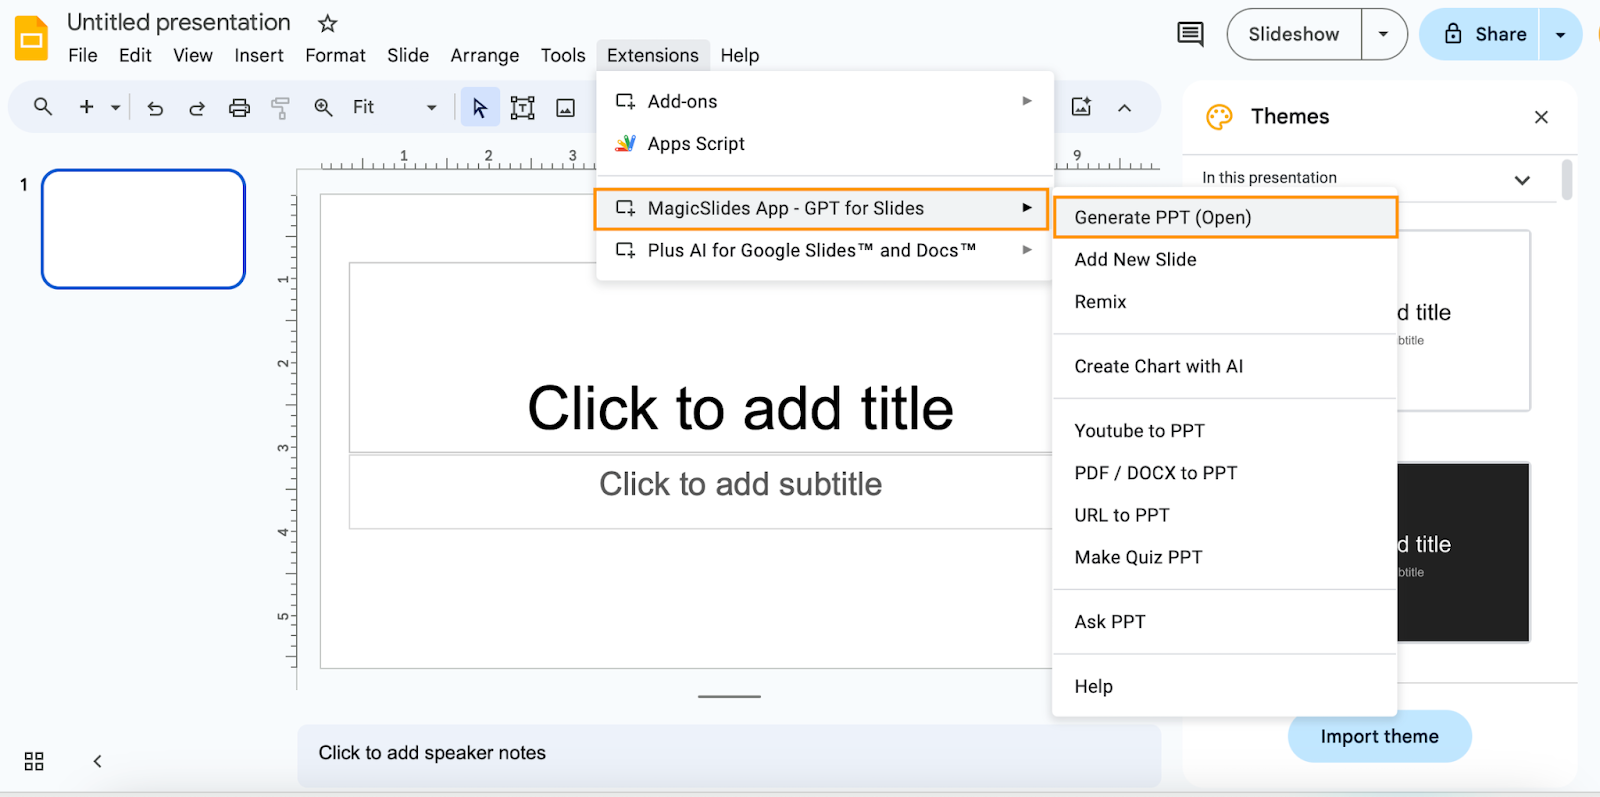Select slide 1 thumbnail in filmstrip
1600x797 pixels.
[143, 229]
